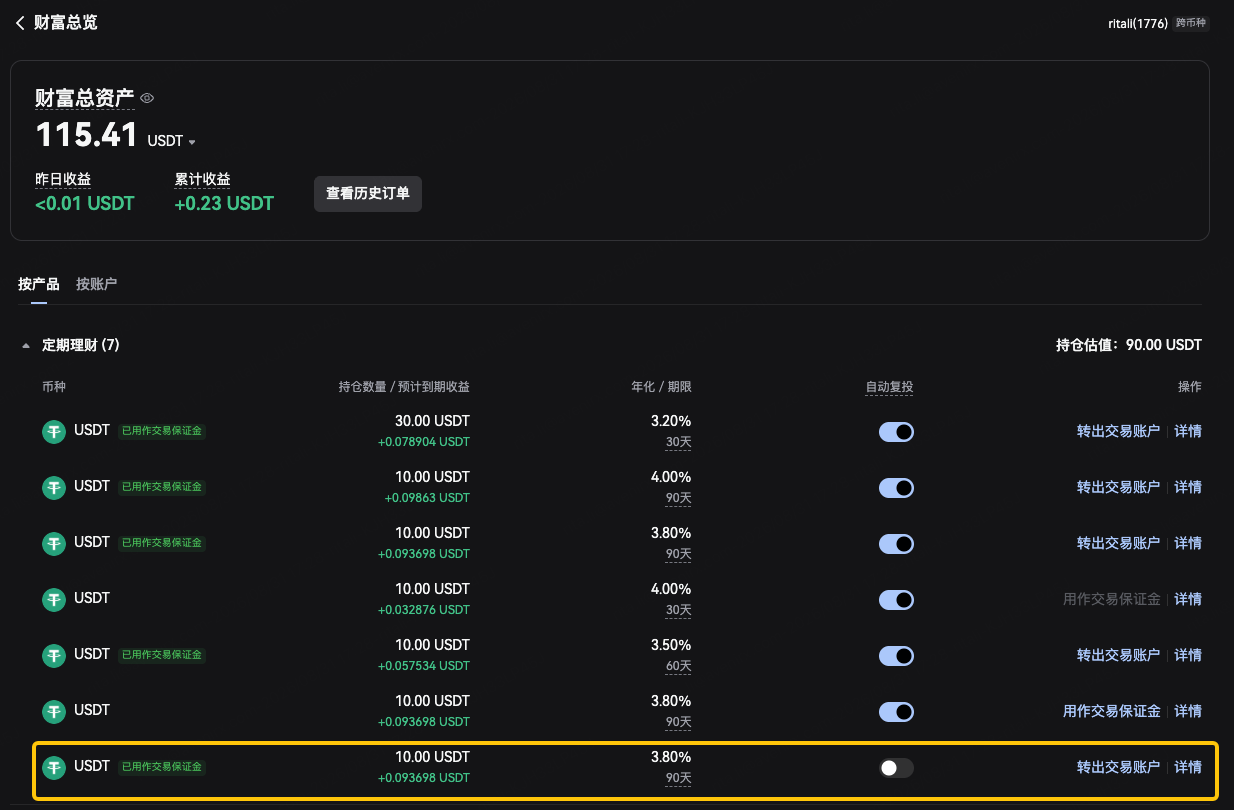Open 详情 for the 4.00% 90天 row
This screenshot has height=810, width=1234.
tap(1188, 488)
